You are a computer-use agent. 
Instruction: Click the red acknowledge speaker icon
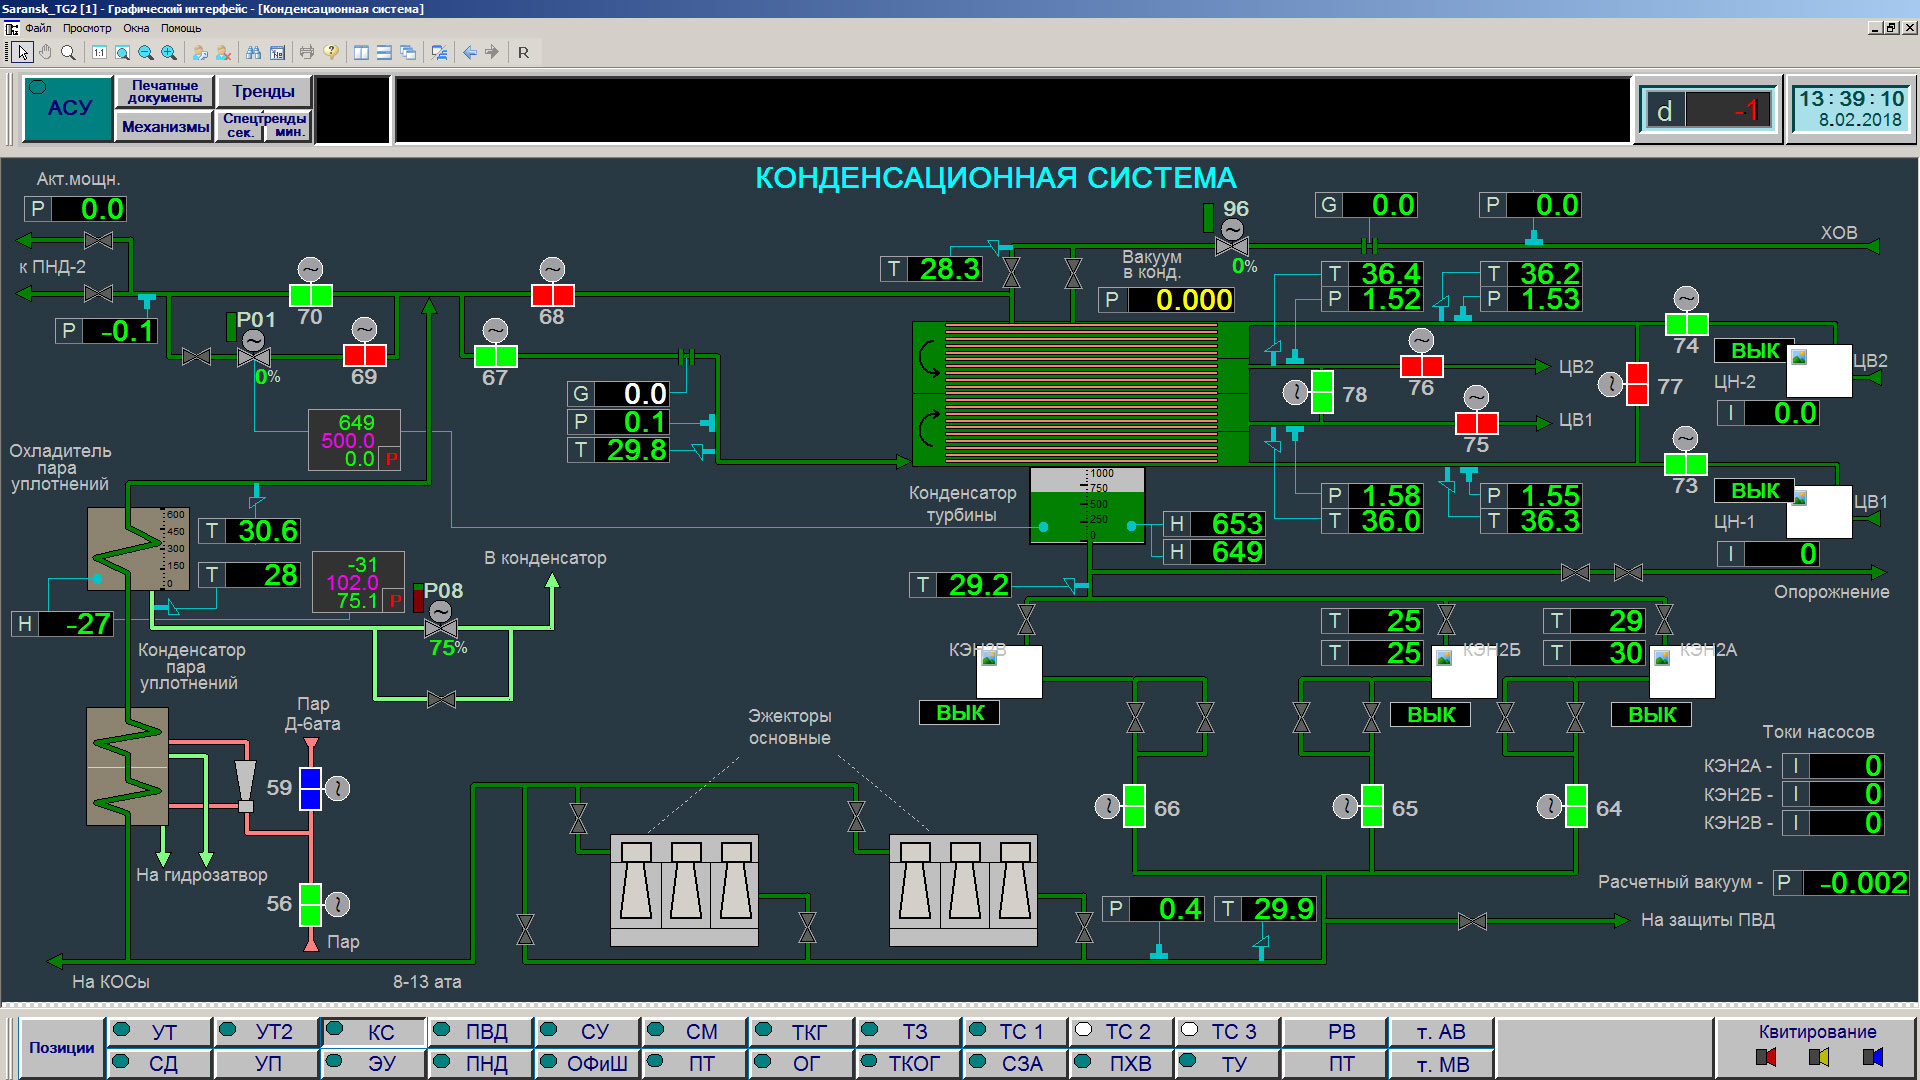1766,1057
